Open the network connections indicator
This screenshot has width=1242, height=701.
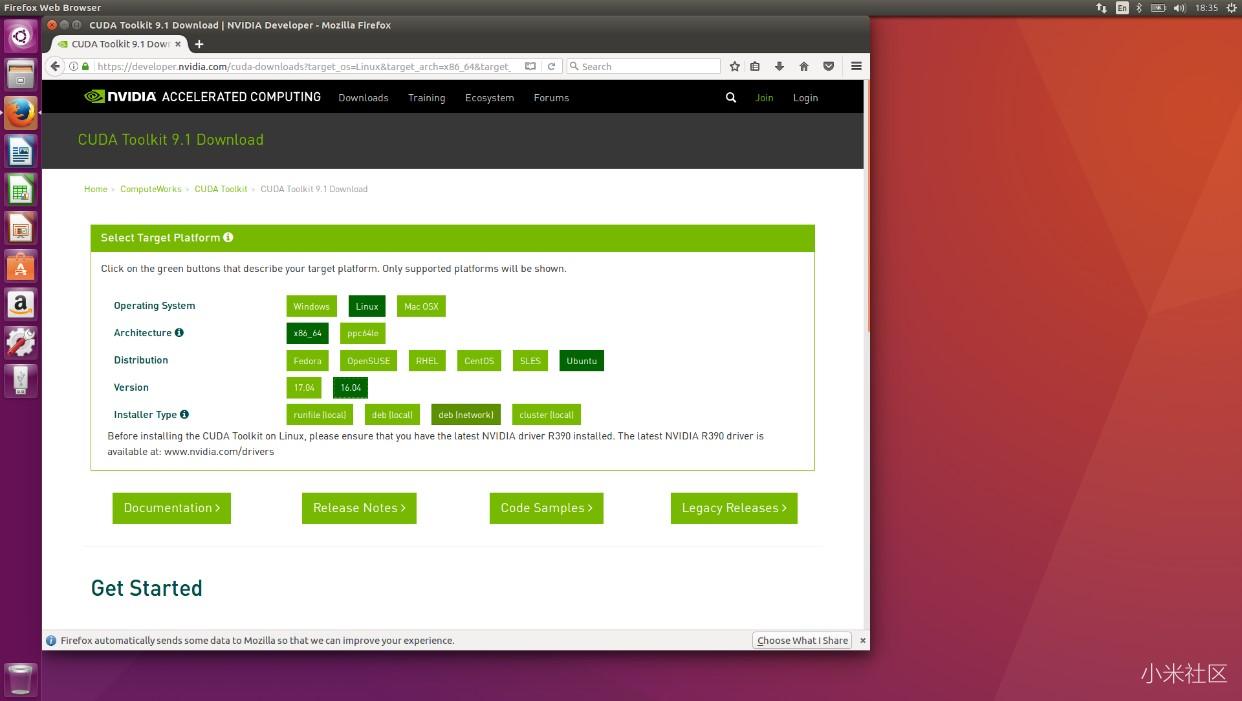tap(1102, 8)
